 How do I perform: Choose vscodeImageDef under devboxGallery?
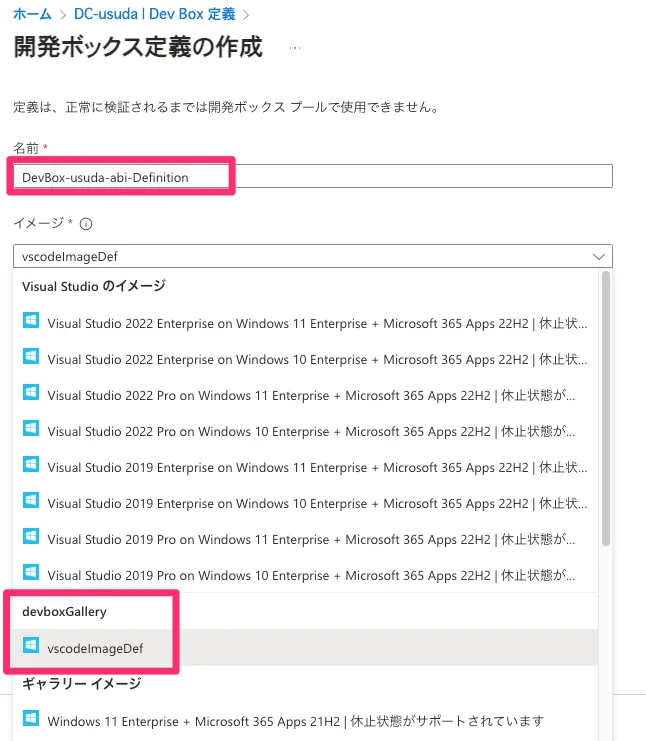(305, 647)
